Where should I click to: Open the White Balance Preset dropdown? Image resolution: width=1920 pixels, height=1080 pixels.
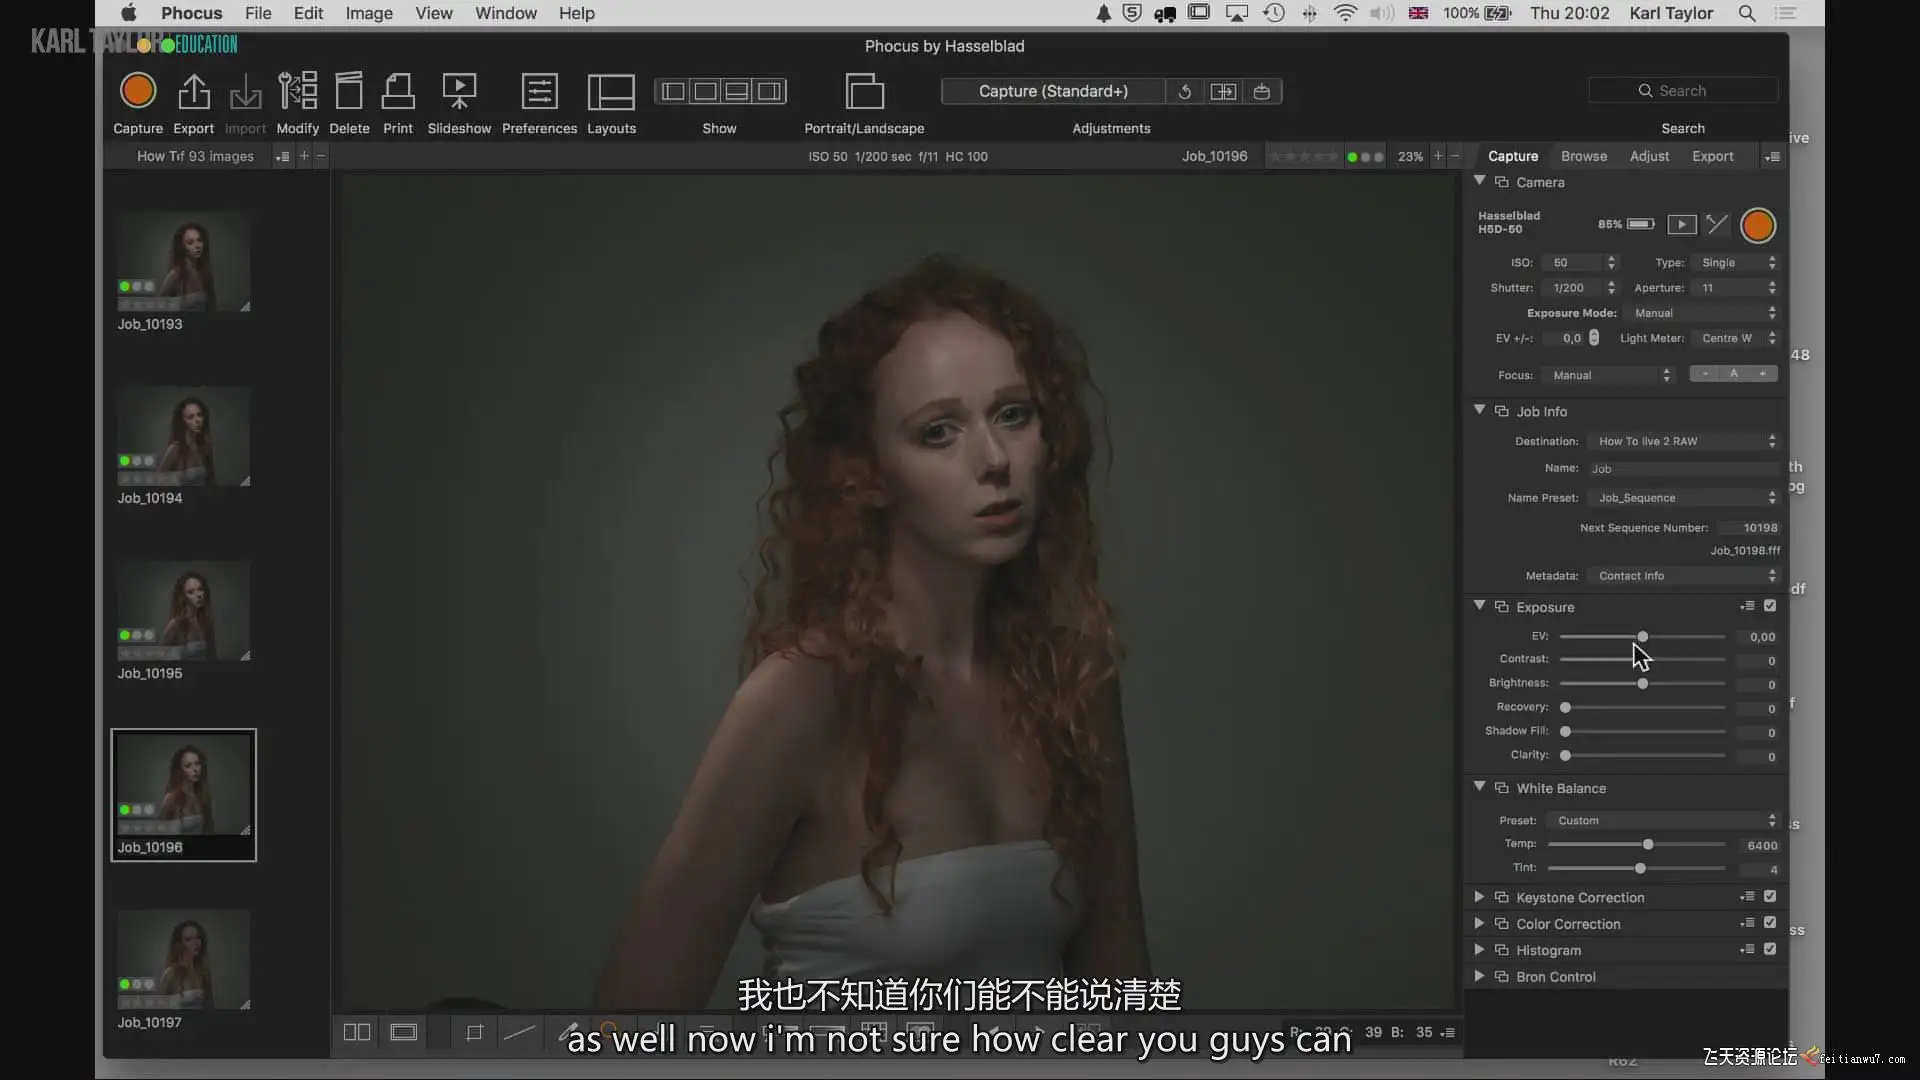[x=1662, y=820]
